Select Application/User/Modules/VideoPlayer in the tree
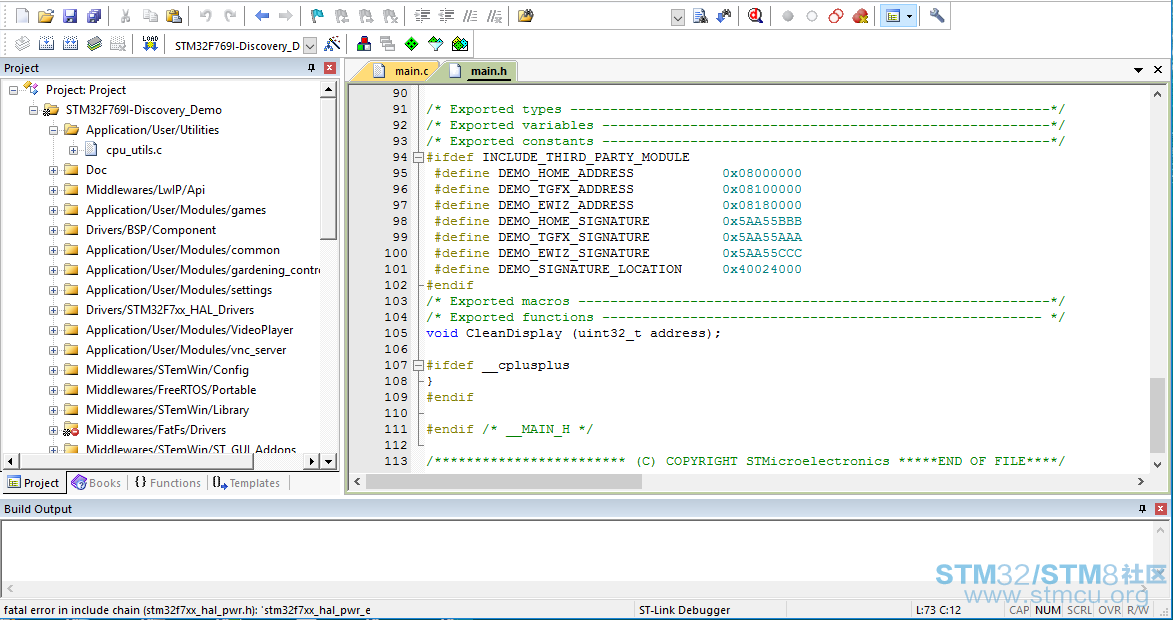 (x=189, y=330)
